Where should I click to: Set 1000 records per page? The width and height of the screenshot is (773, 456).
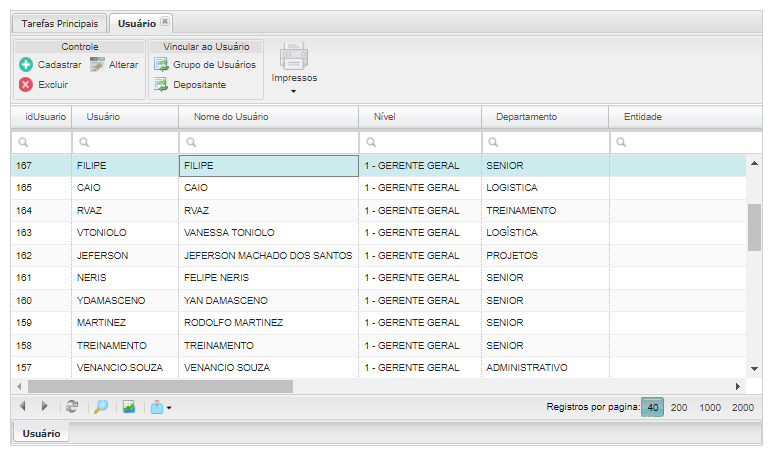click(x=710, y=407)
